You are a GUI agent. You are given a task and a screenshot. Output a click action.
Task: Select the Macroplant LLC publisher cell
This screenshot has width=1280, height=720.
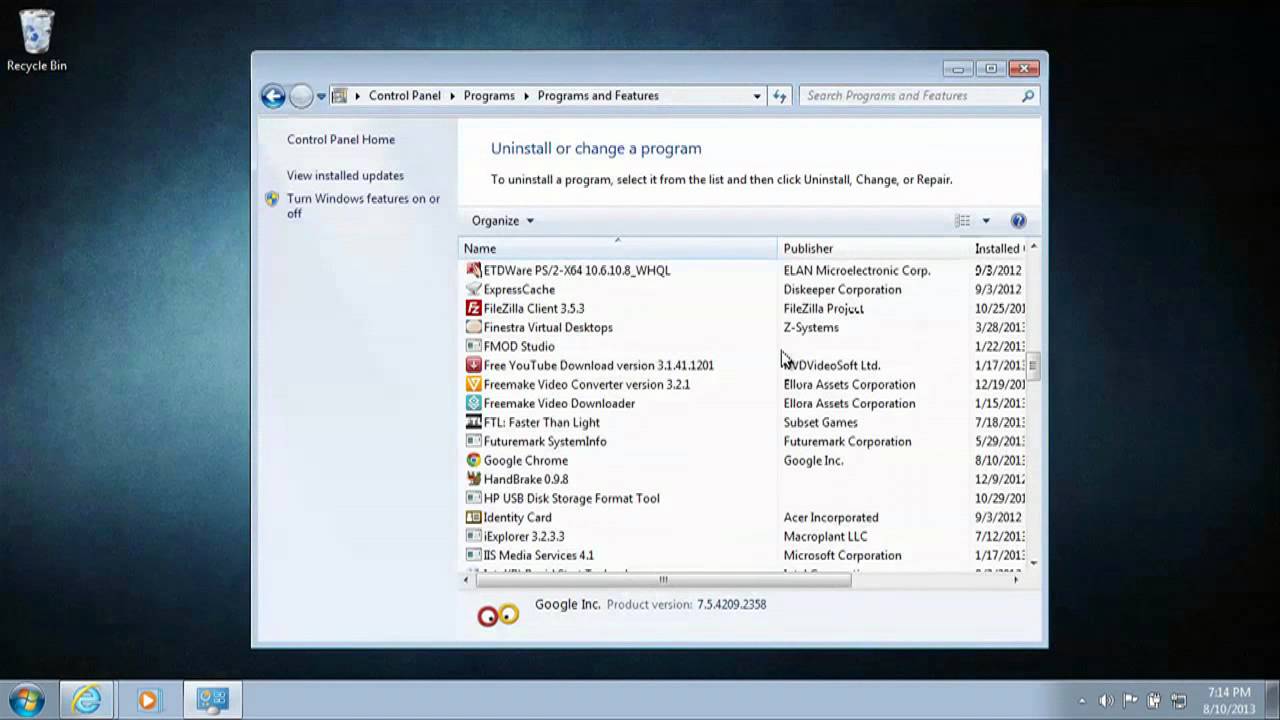point(825,536)
